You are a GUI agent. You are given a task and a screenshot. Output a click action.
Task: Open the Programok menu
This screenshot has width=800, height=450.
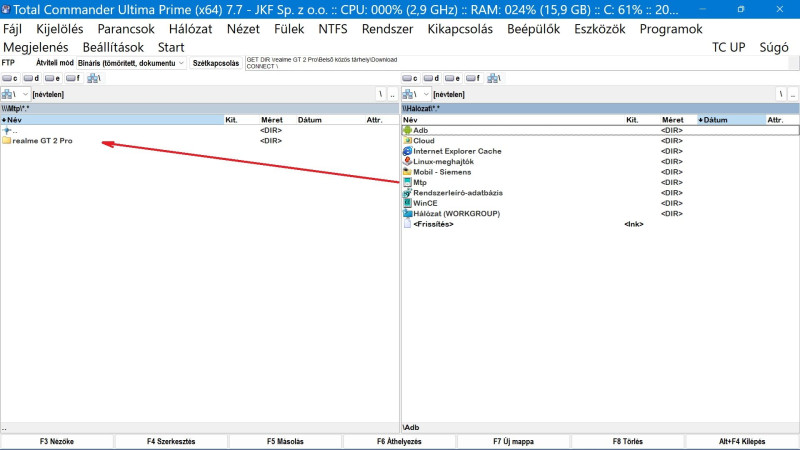pyautogui.click(x=671, y=29)
